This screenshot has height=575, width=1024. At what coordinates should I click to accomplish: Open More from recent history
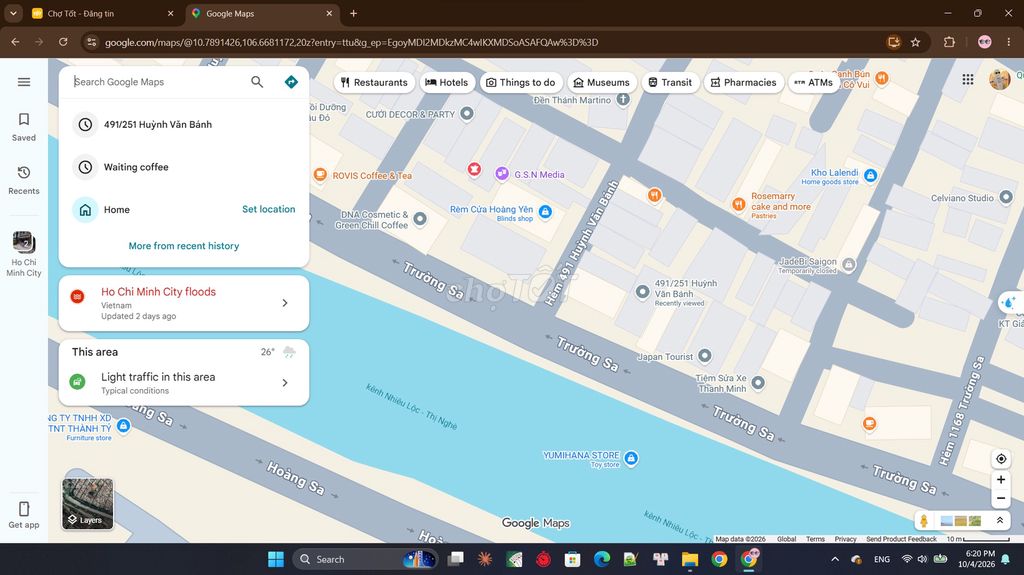point(184,246)
